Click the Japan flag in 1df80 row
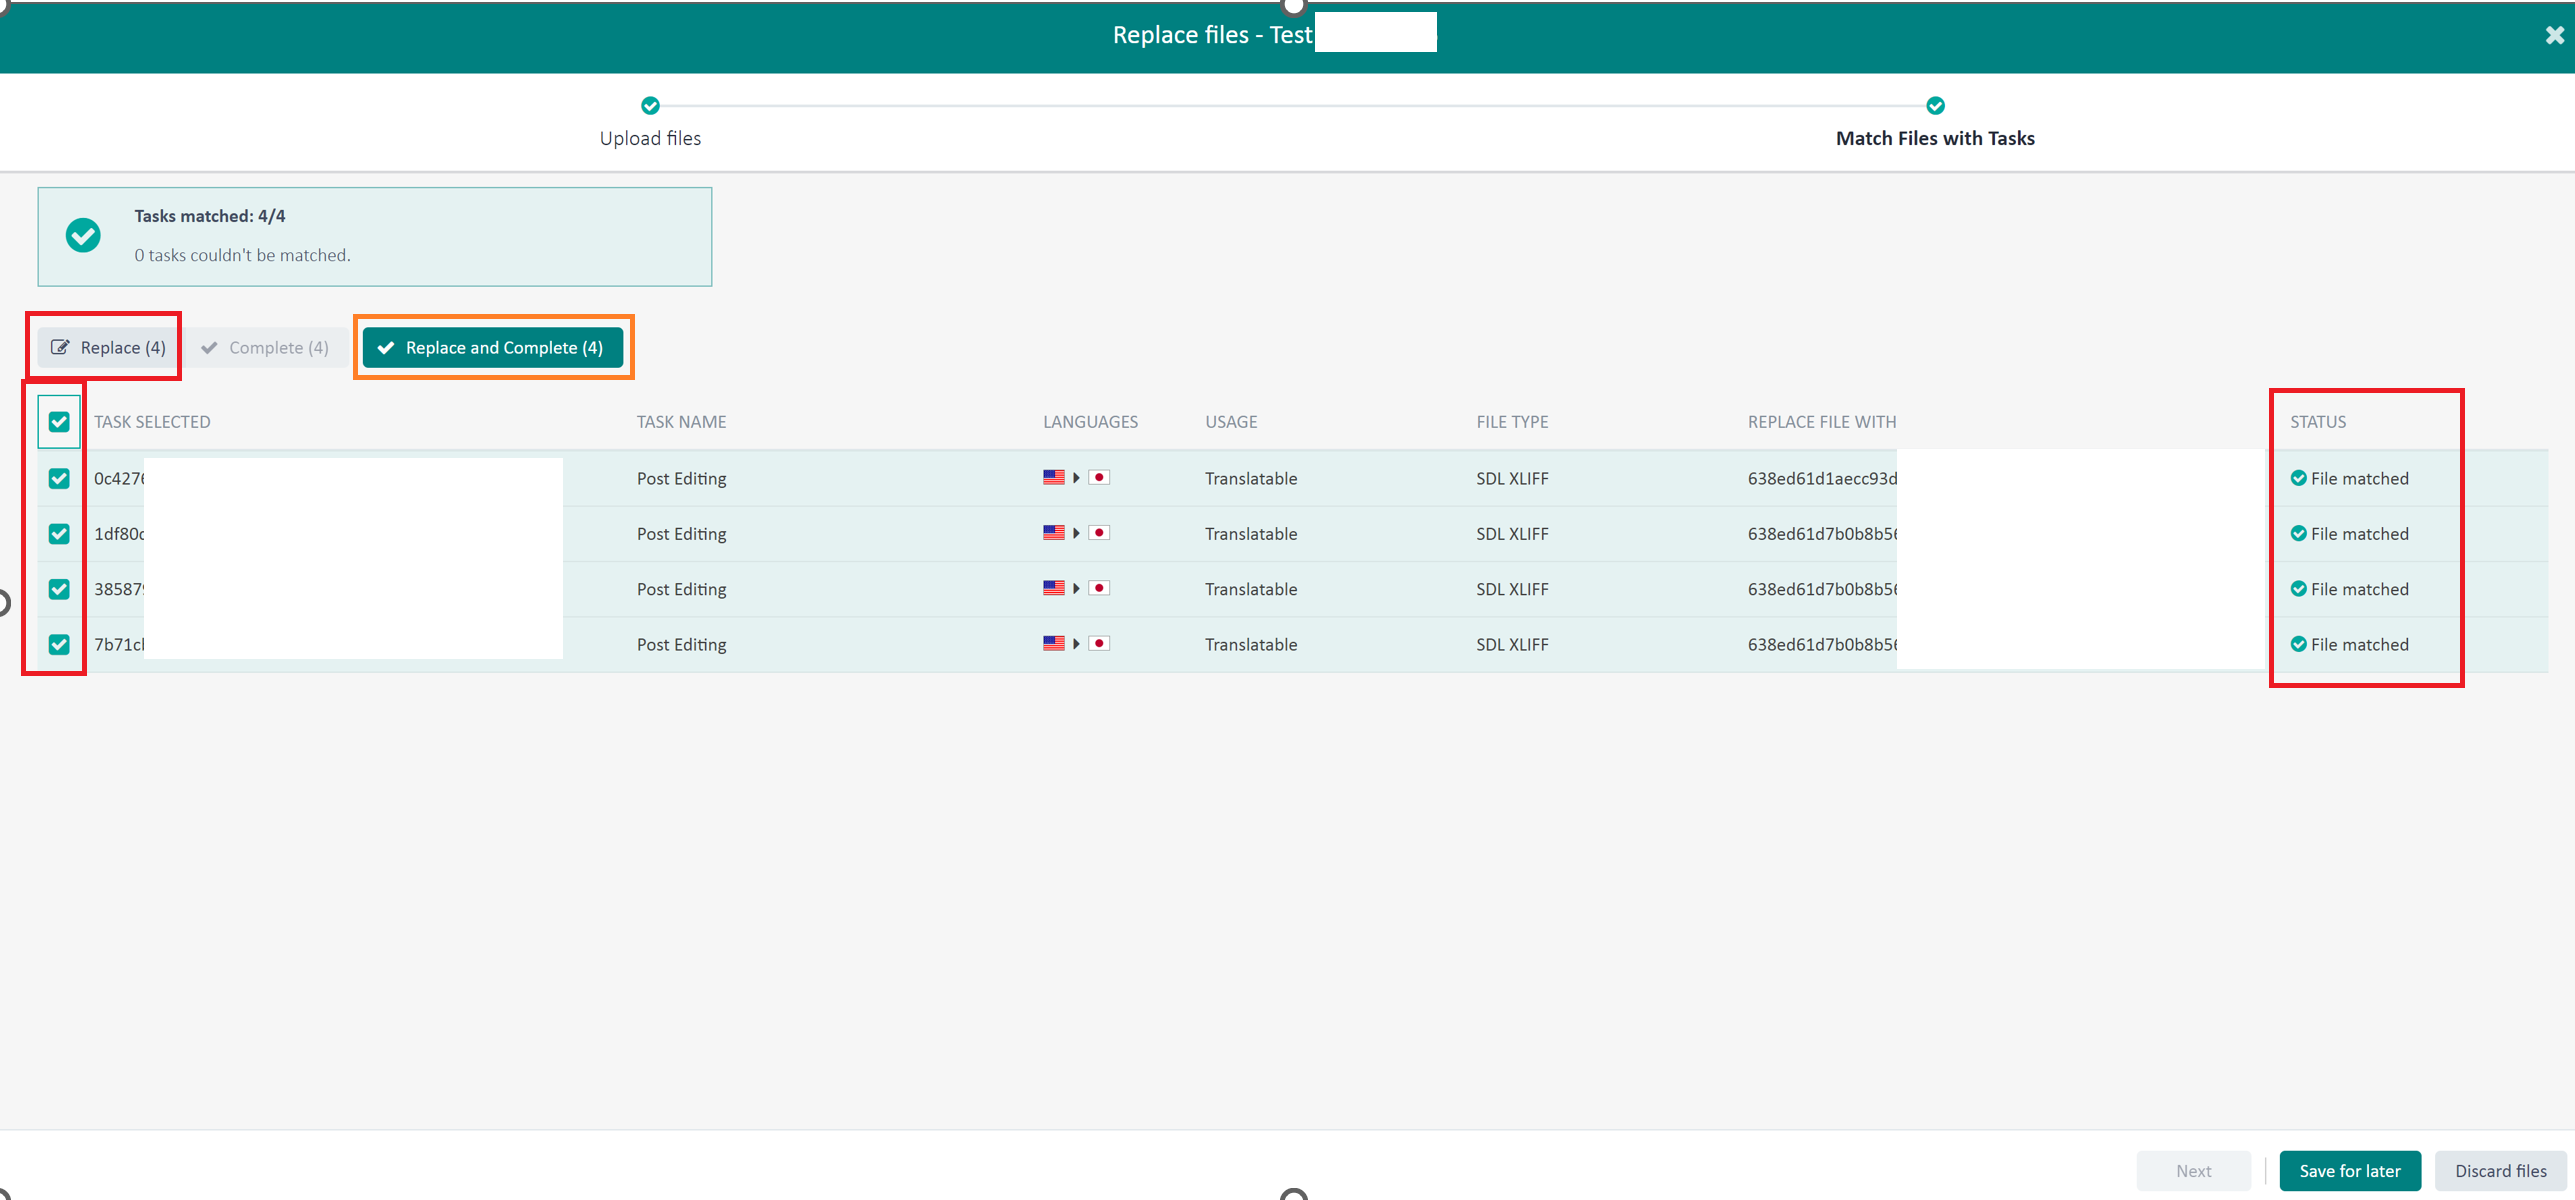This screenshot has height=1200, width=2575. tap(1099, 533)
